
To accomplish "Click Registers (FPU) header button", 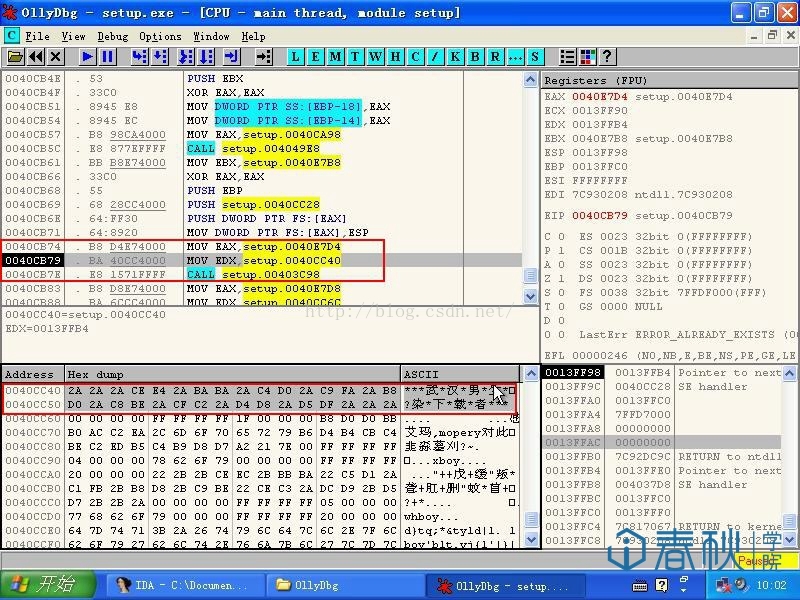I will [670, 80].
